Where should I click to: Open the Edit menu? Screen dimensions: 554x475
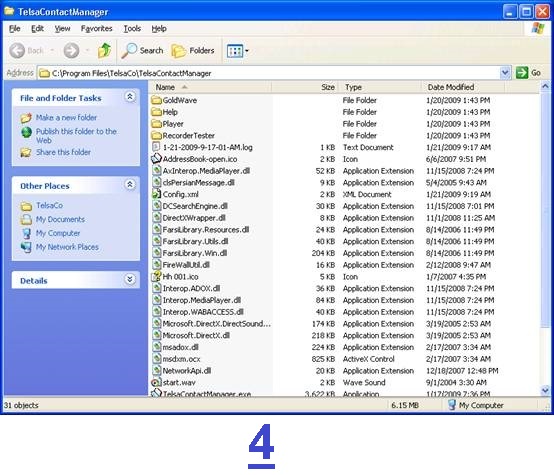(37, 29)
